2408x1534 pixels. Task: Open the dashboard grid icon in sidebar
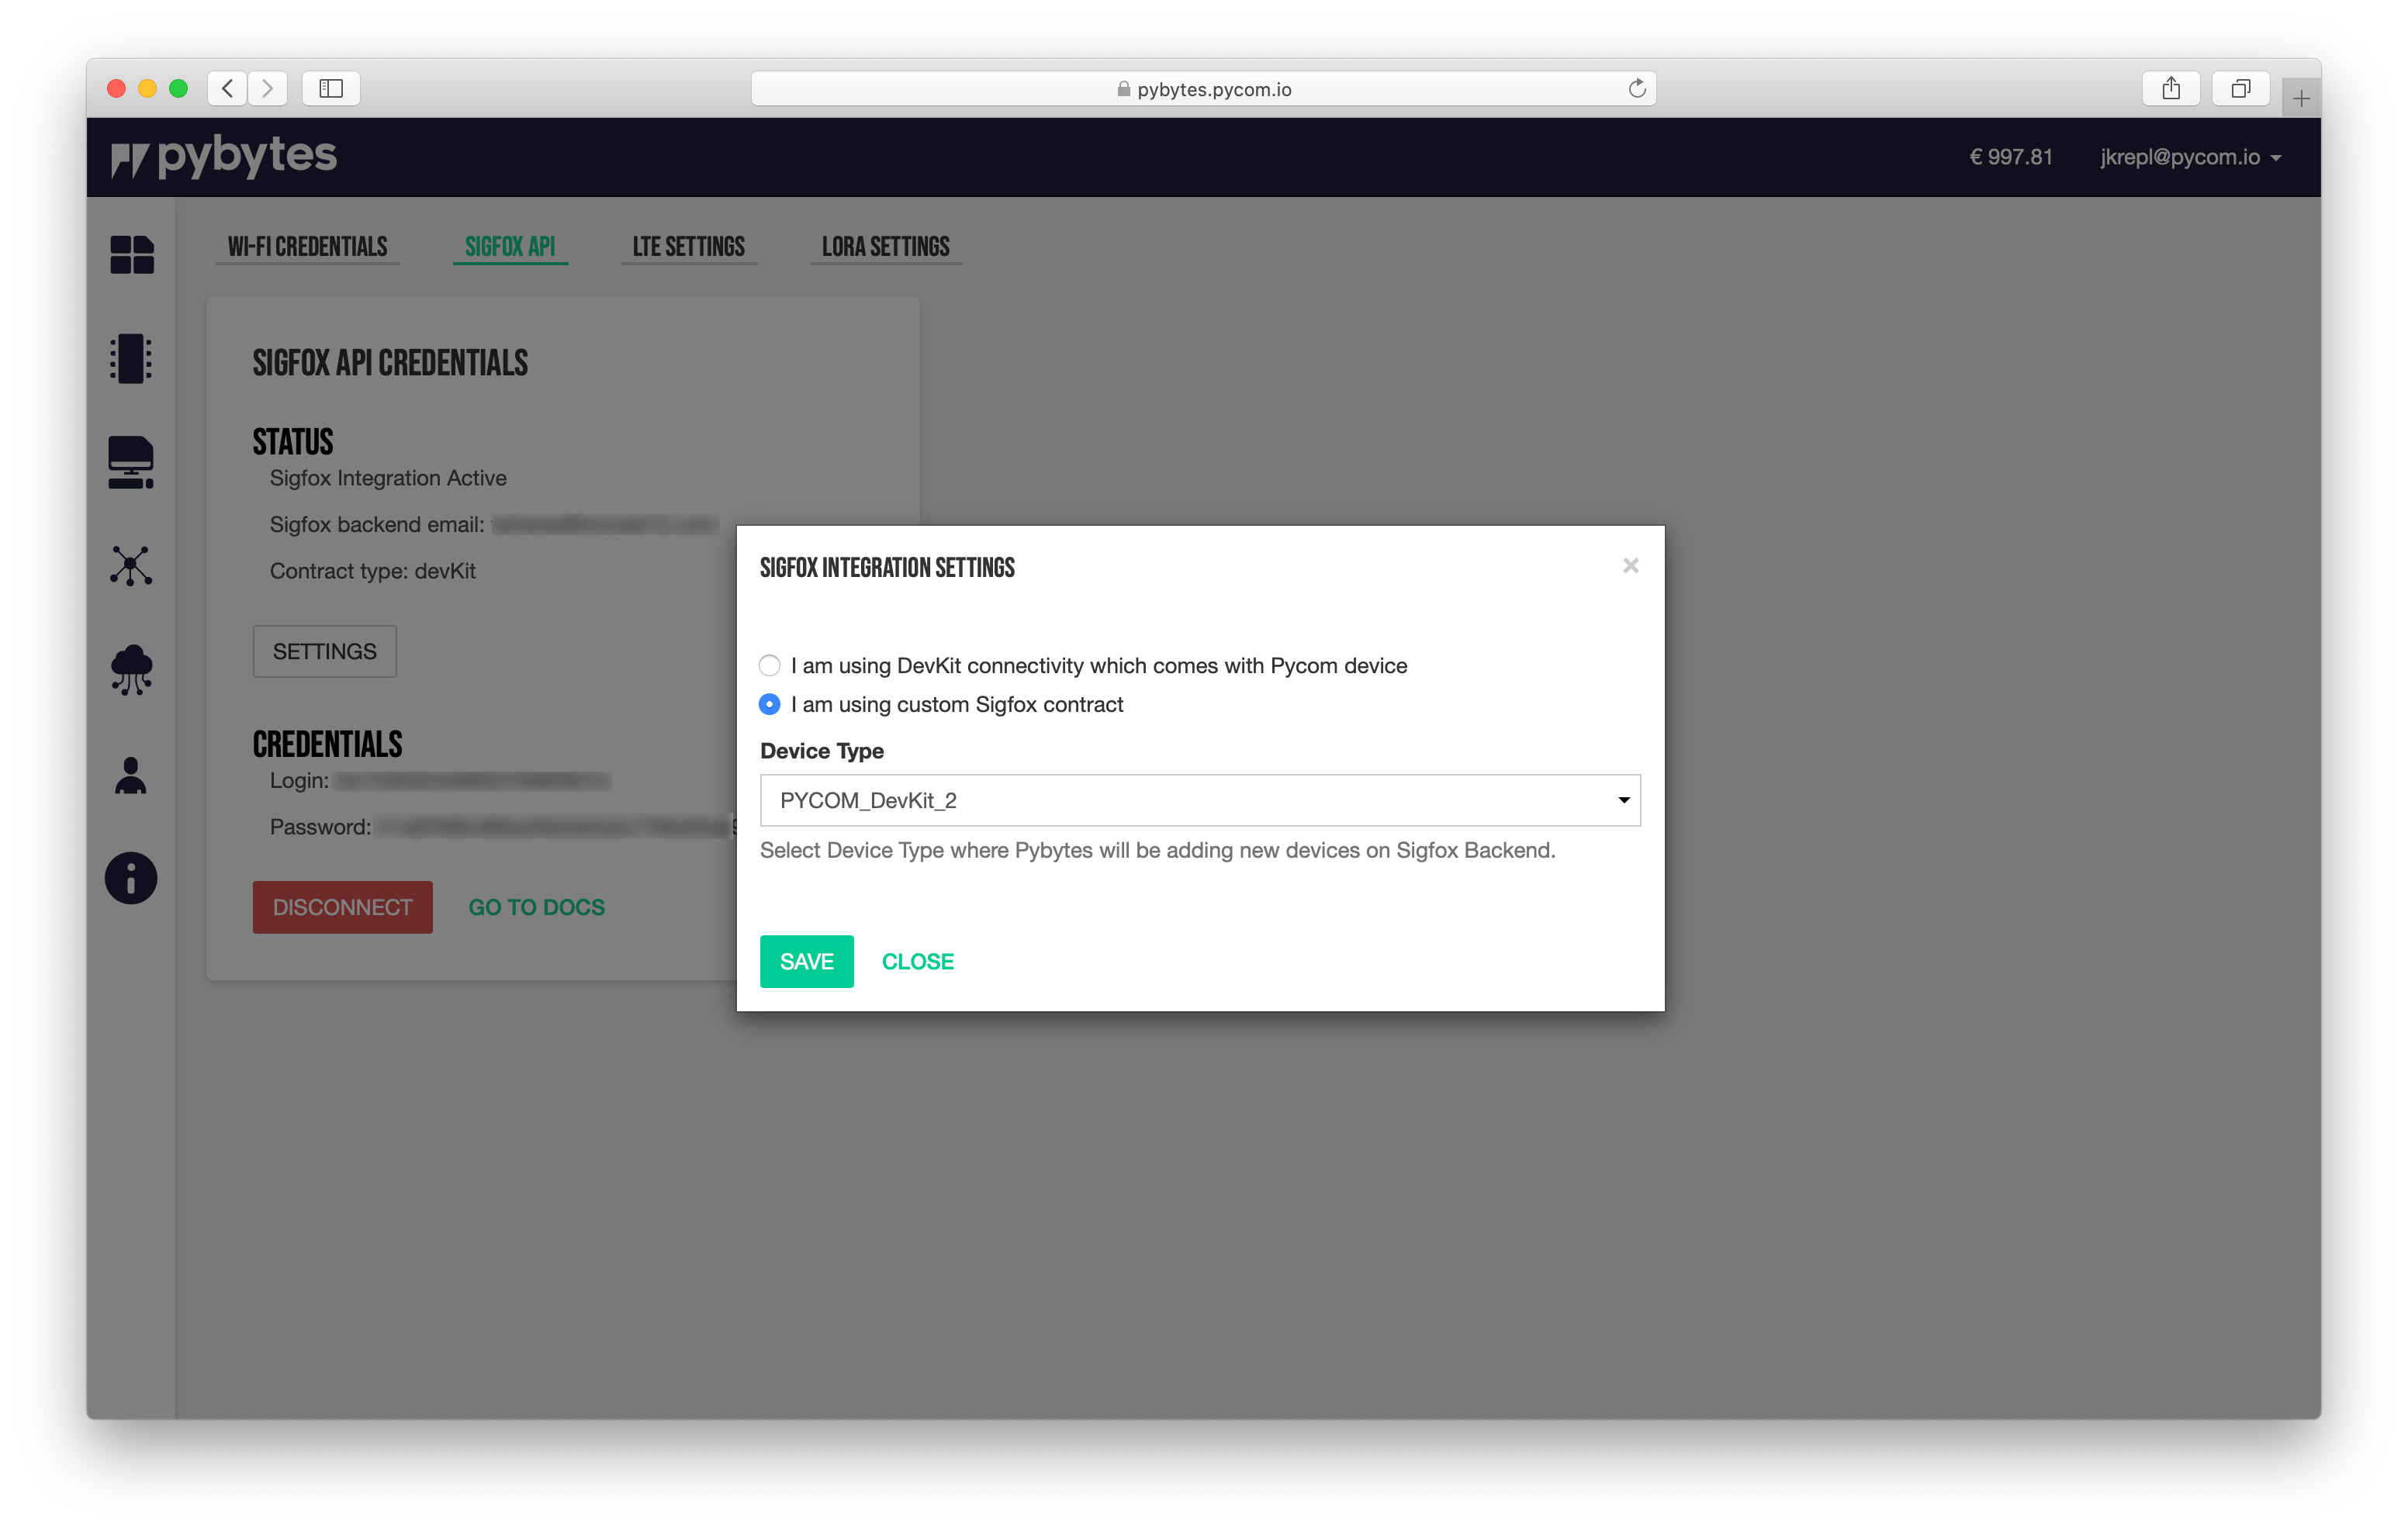point(132,254)
